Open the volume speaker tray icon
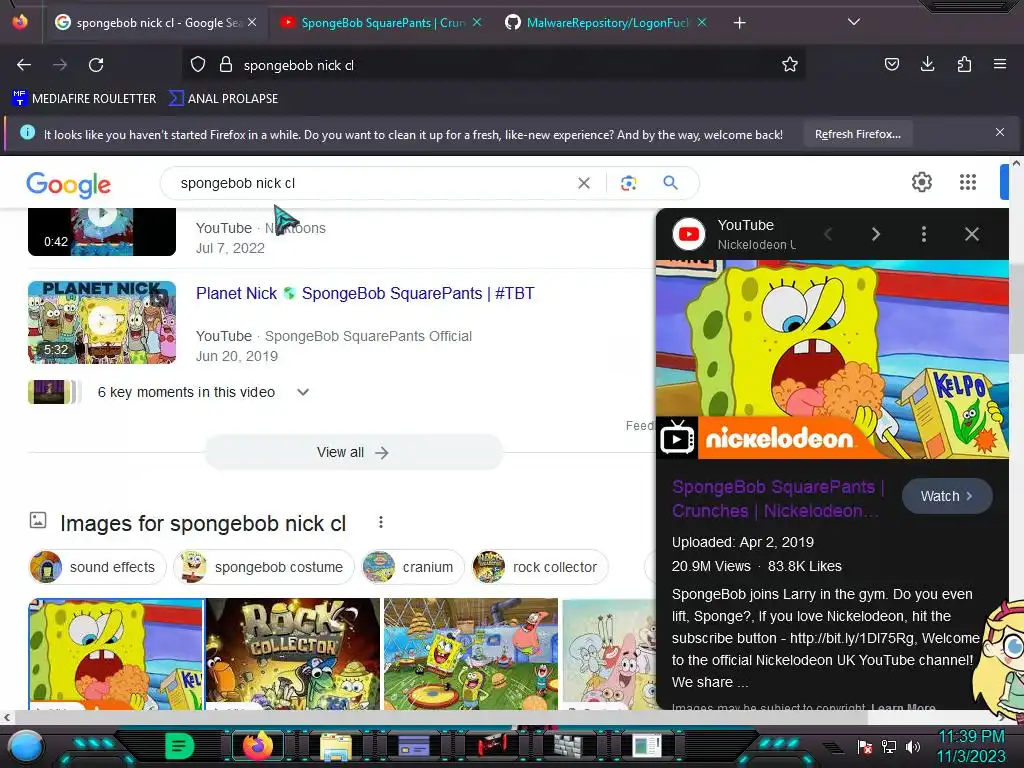Screen dimensions: 1024x768 (913, 746)
